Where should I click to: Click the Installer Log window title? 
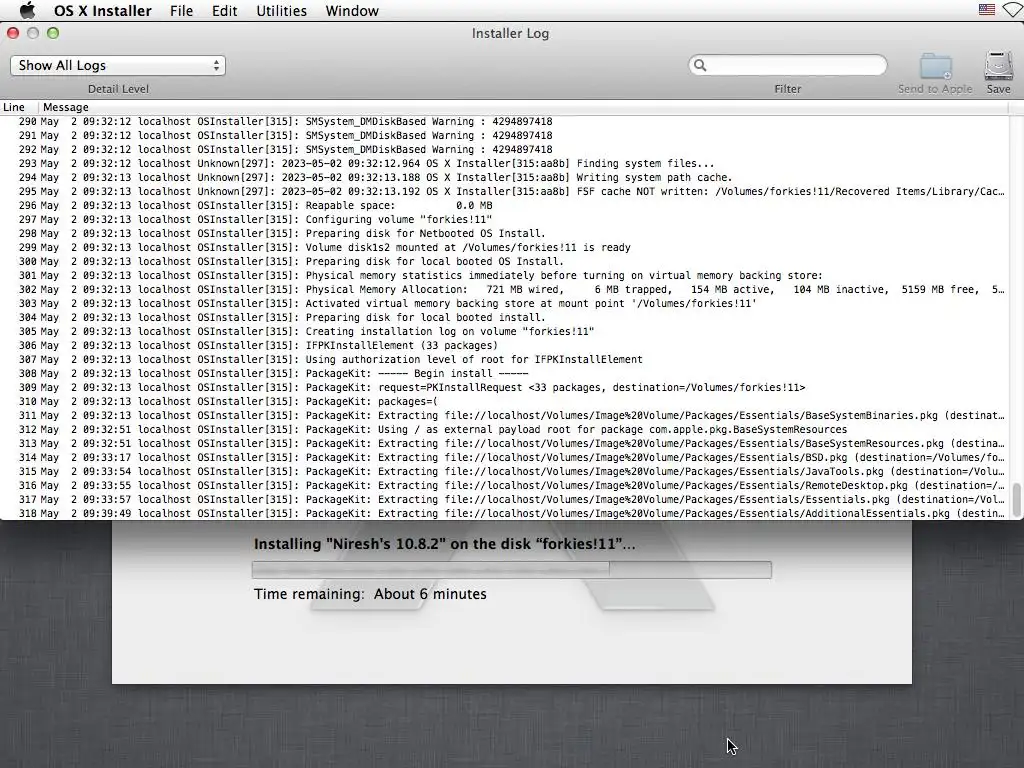(510, 33)
